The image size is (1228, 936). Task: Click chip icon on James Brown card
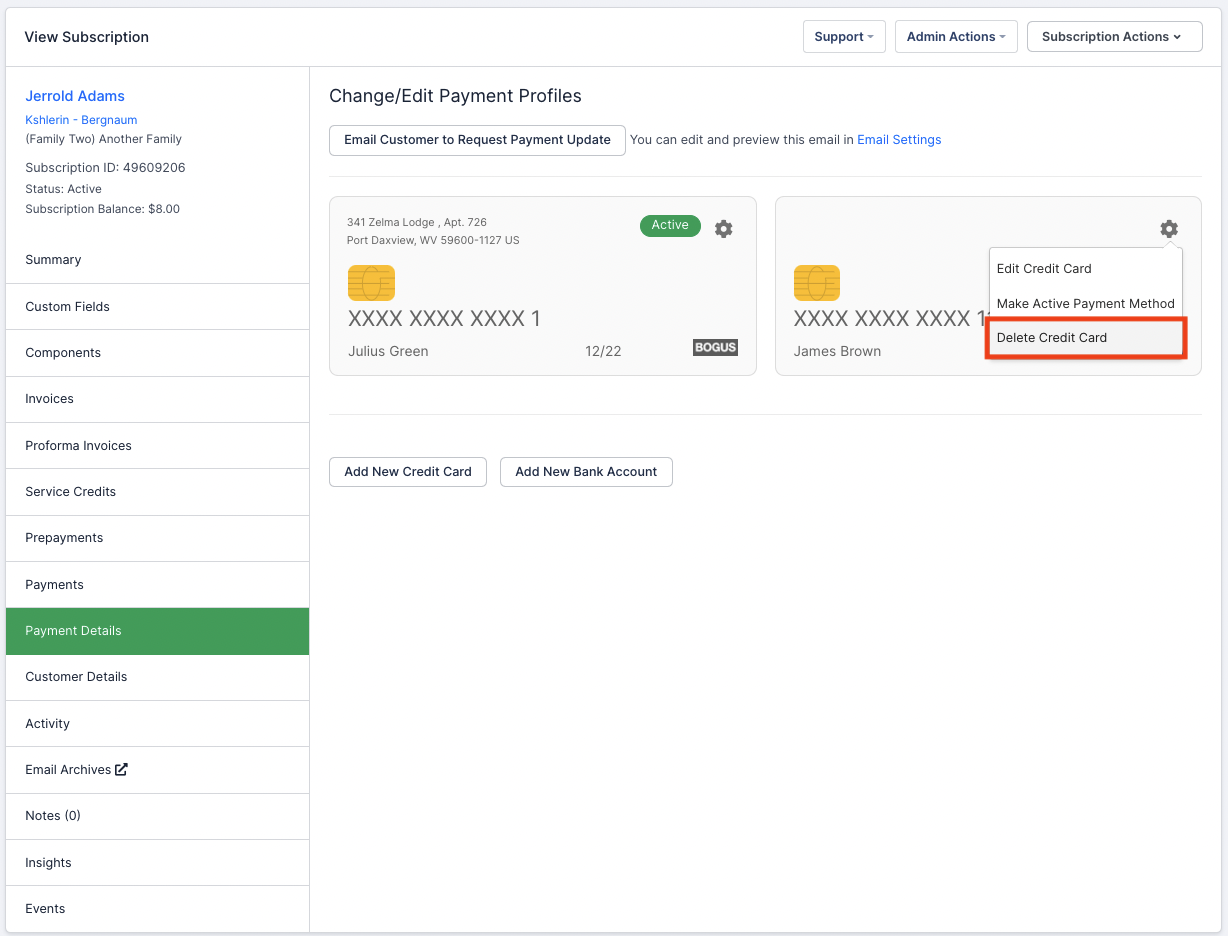click(816, 283)
